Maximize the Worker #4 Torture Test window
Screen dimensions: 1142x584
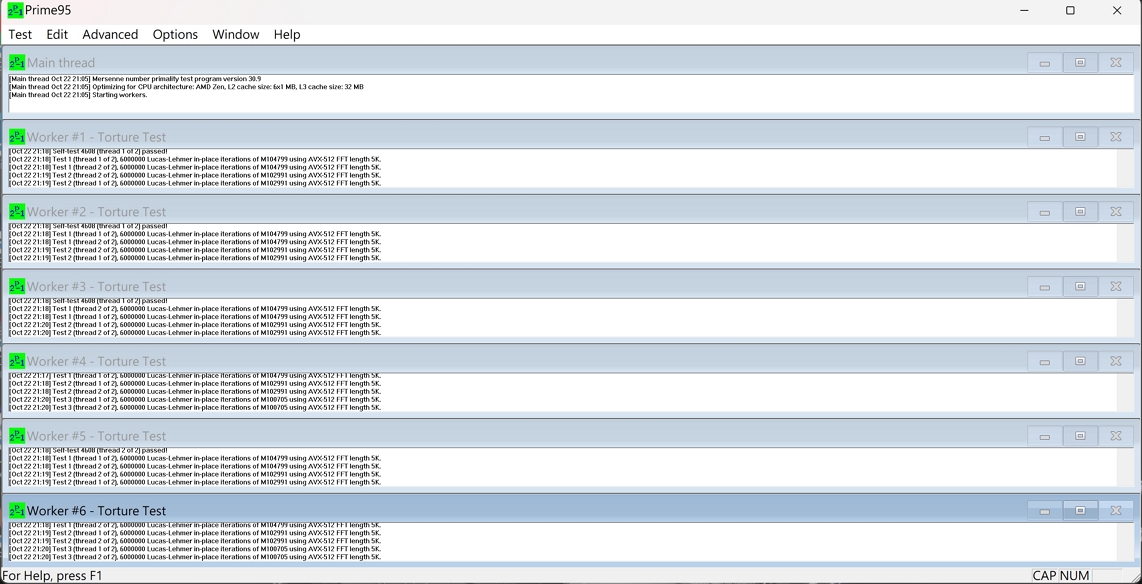tap(1080, 361)
